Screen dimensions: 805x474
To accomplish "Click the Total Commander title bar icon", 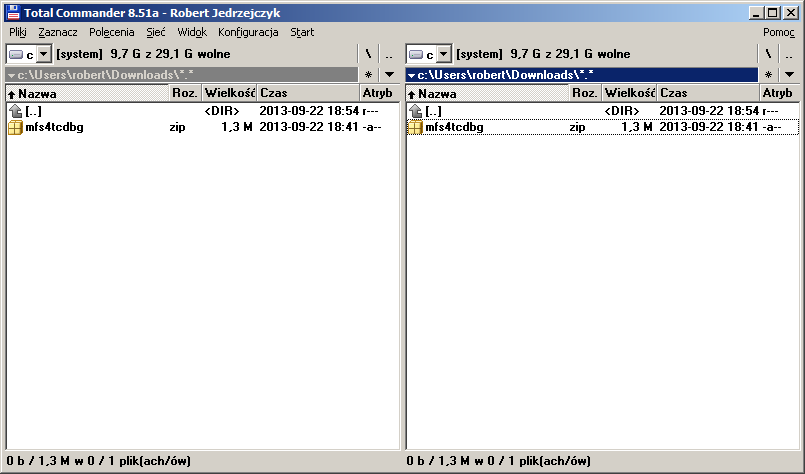I will (13, 12).
